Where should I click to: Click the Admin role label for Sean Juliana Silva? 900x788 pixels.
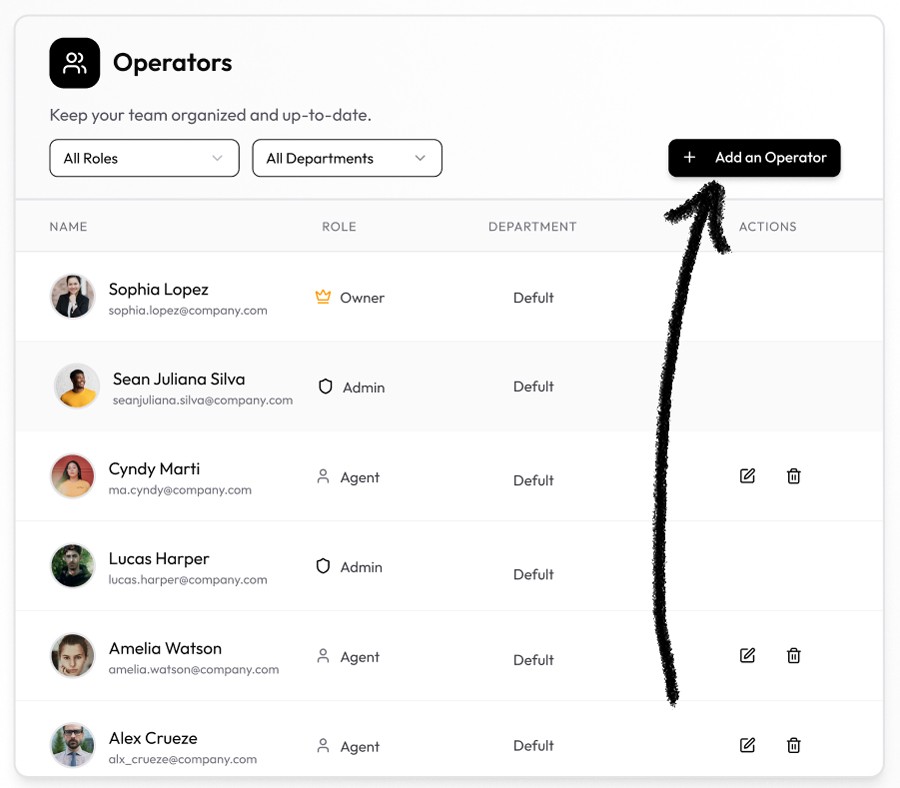coord(364,387)
